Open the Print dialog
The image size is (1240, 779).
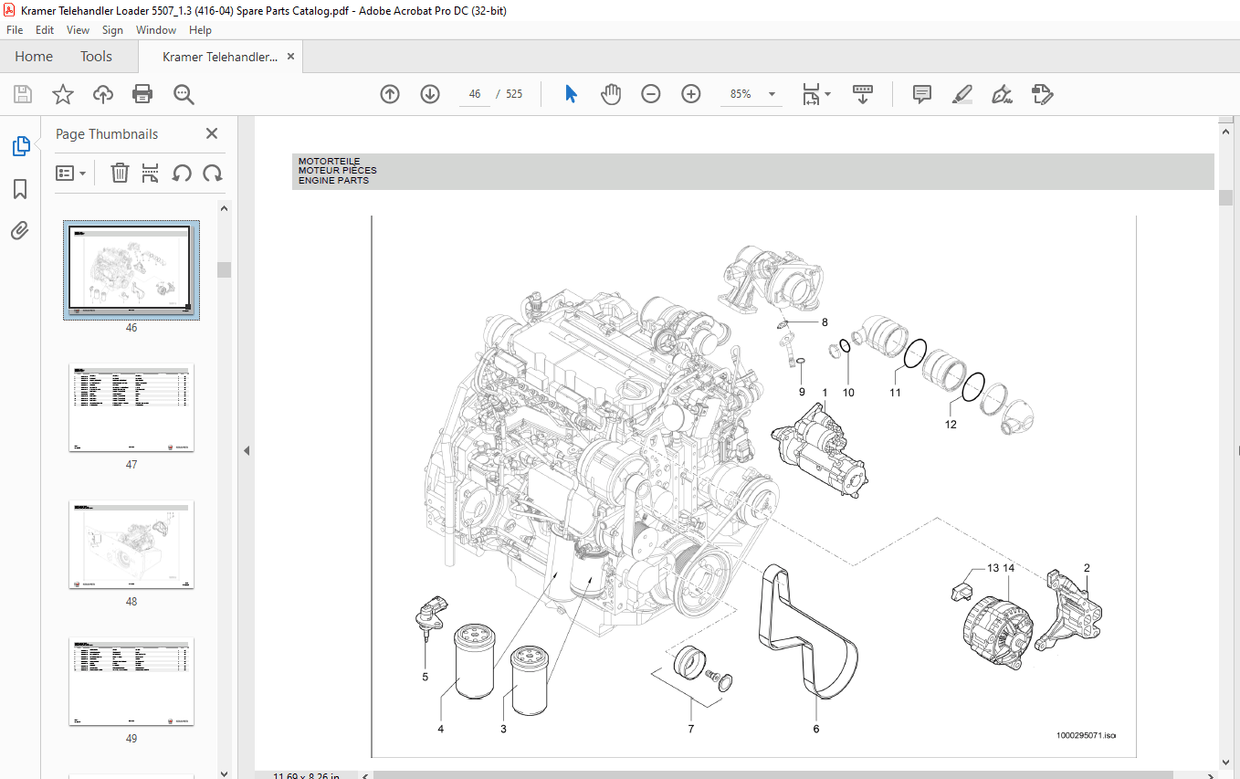(142, 93)
